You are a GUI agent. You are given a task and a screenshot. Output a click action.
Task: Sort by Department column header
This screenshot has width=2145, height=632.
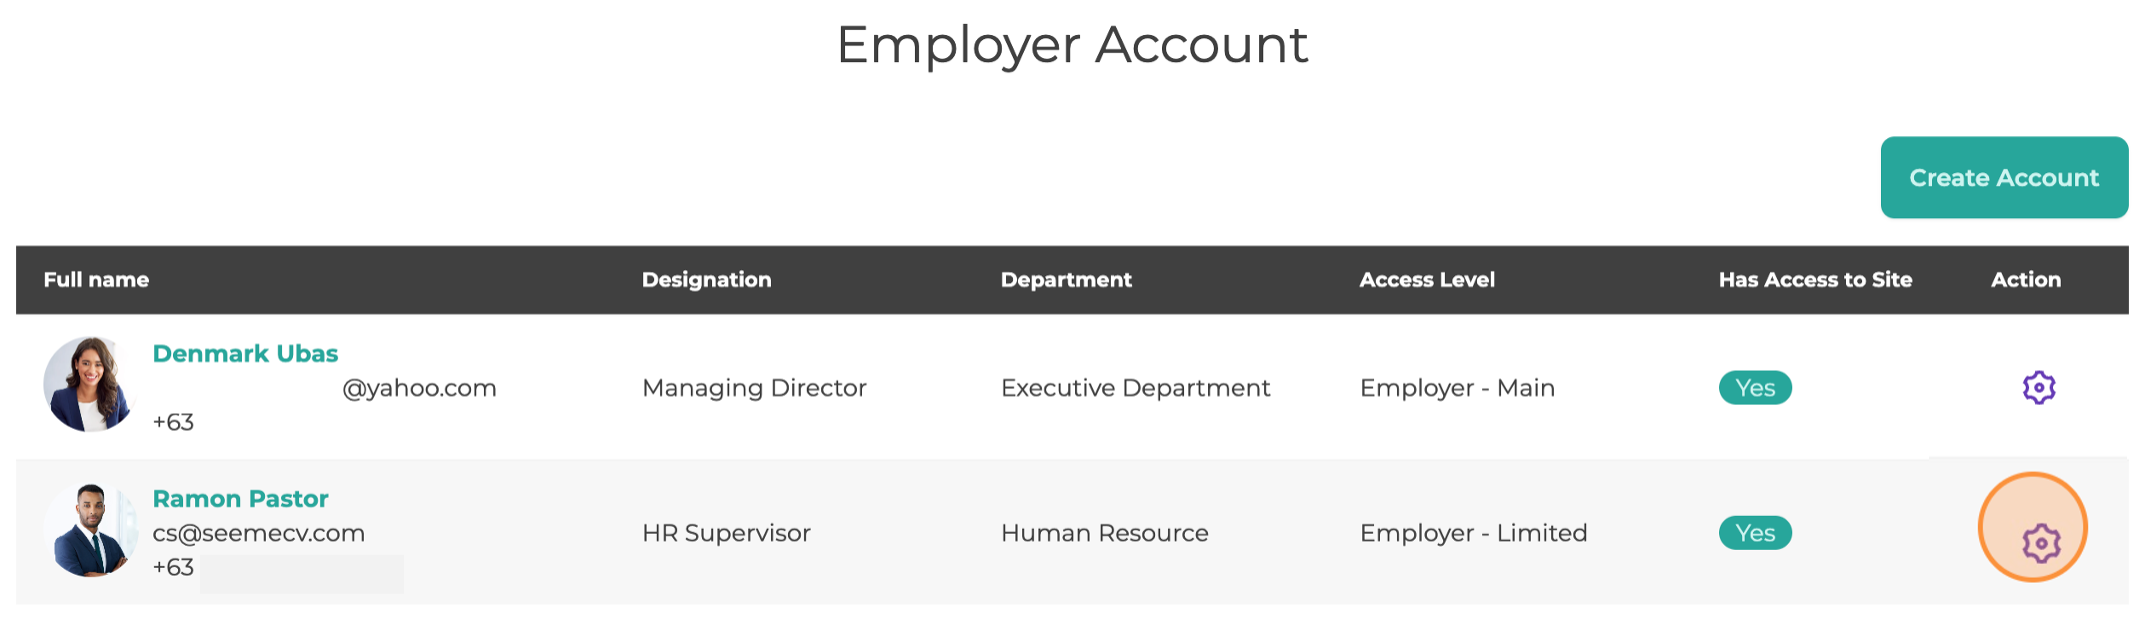coord(1066,280)
